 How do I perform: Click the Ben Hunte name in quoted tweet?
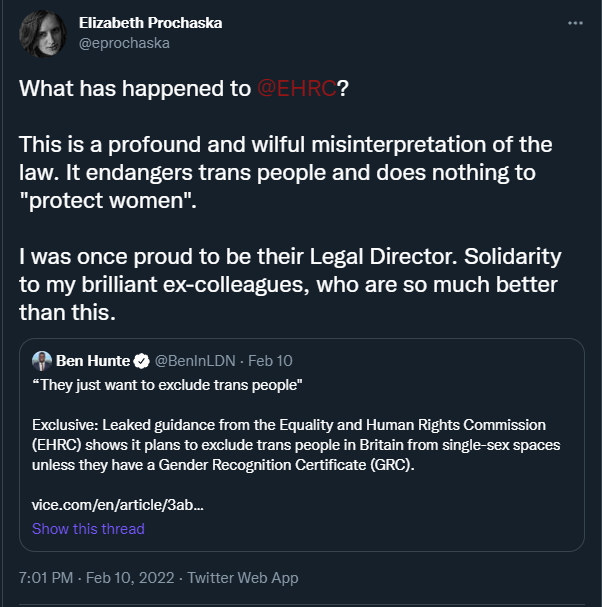click(x=94, y=361)
